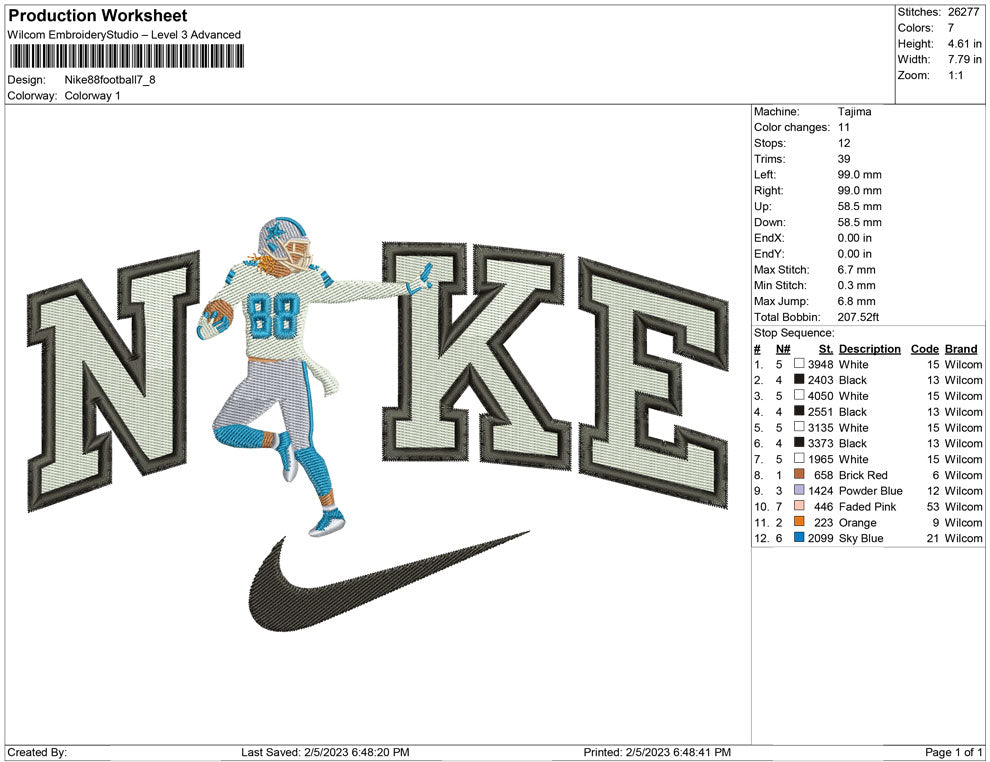
Task: Click the Zoom value 1:1
Action: tap(955, 75)
